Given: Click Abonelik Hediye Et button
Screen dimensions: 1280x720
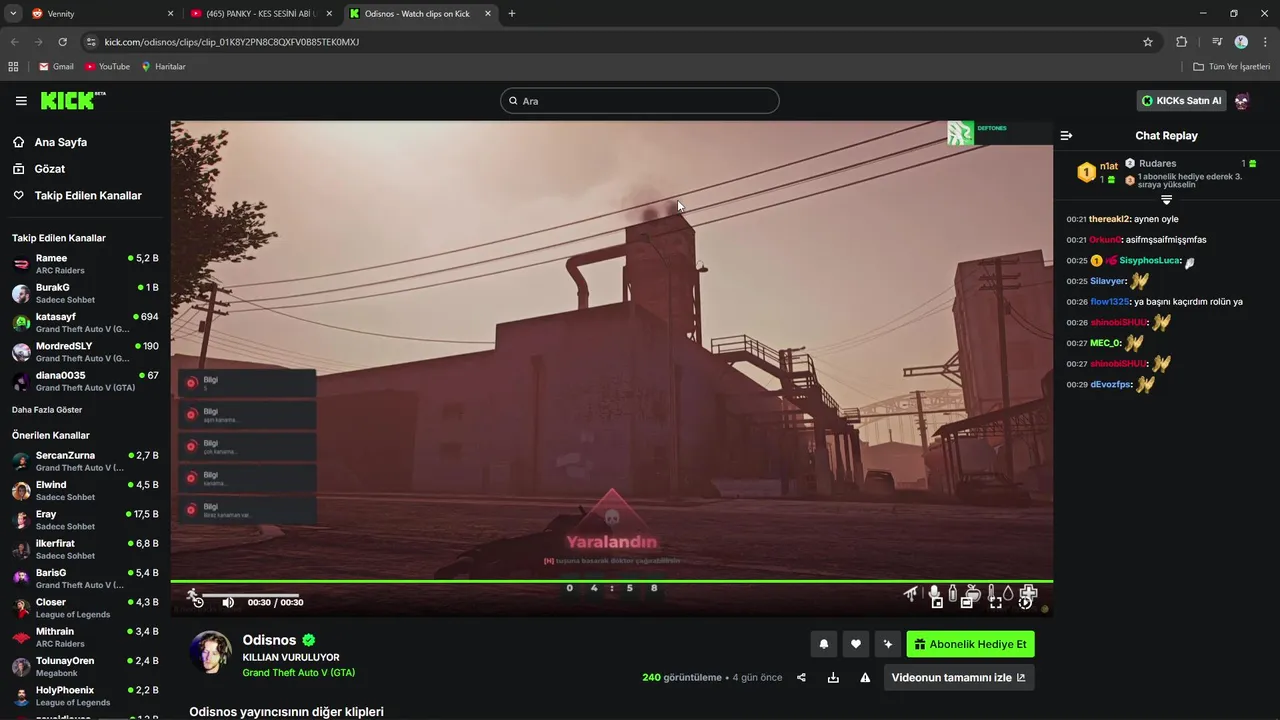Looking at the screenshot, I should 970,644.
